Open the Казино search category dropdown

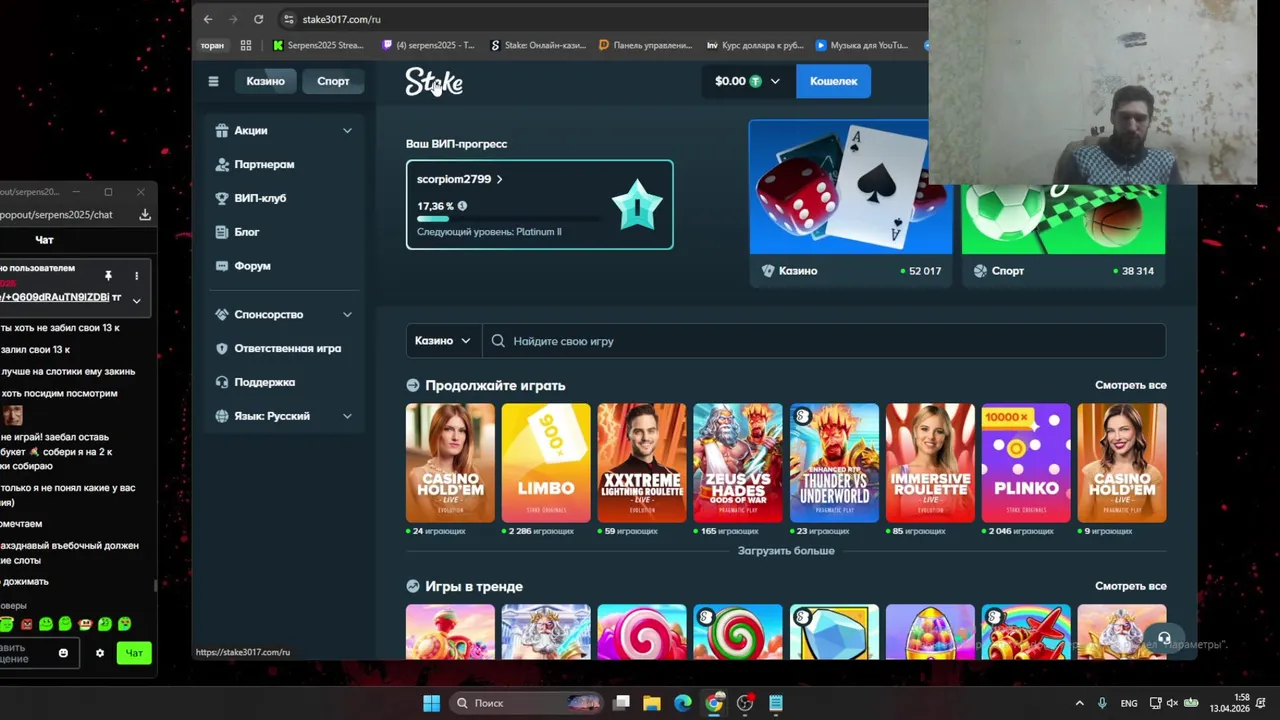tap(442, 341)
